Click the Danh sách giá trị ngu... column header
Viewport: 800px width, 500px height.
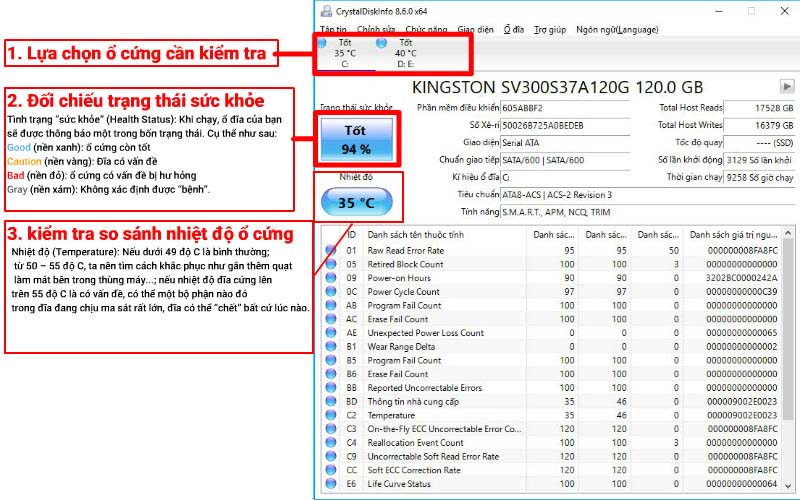[x=733, y=235]
